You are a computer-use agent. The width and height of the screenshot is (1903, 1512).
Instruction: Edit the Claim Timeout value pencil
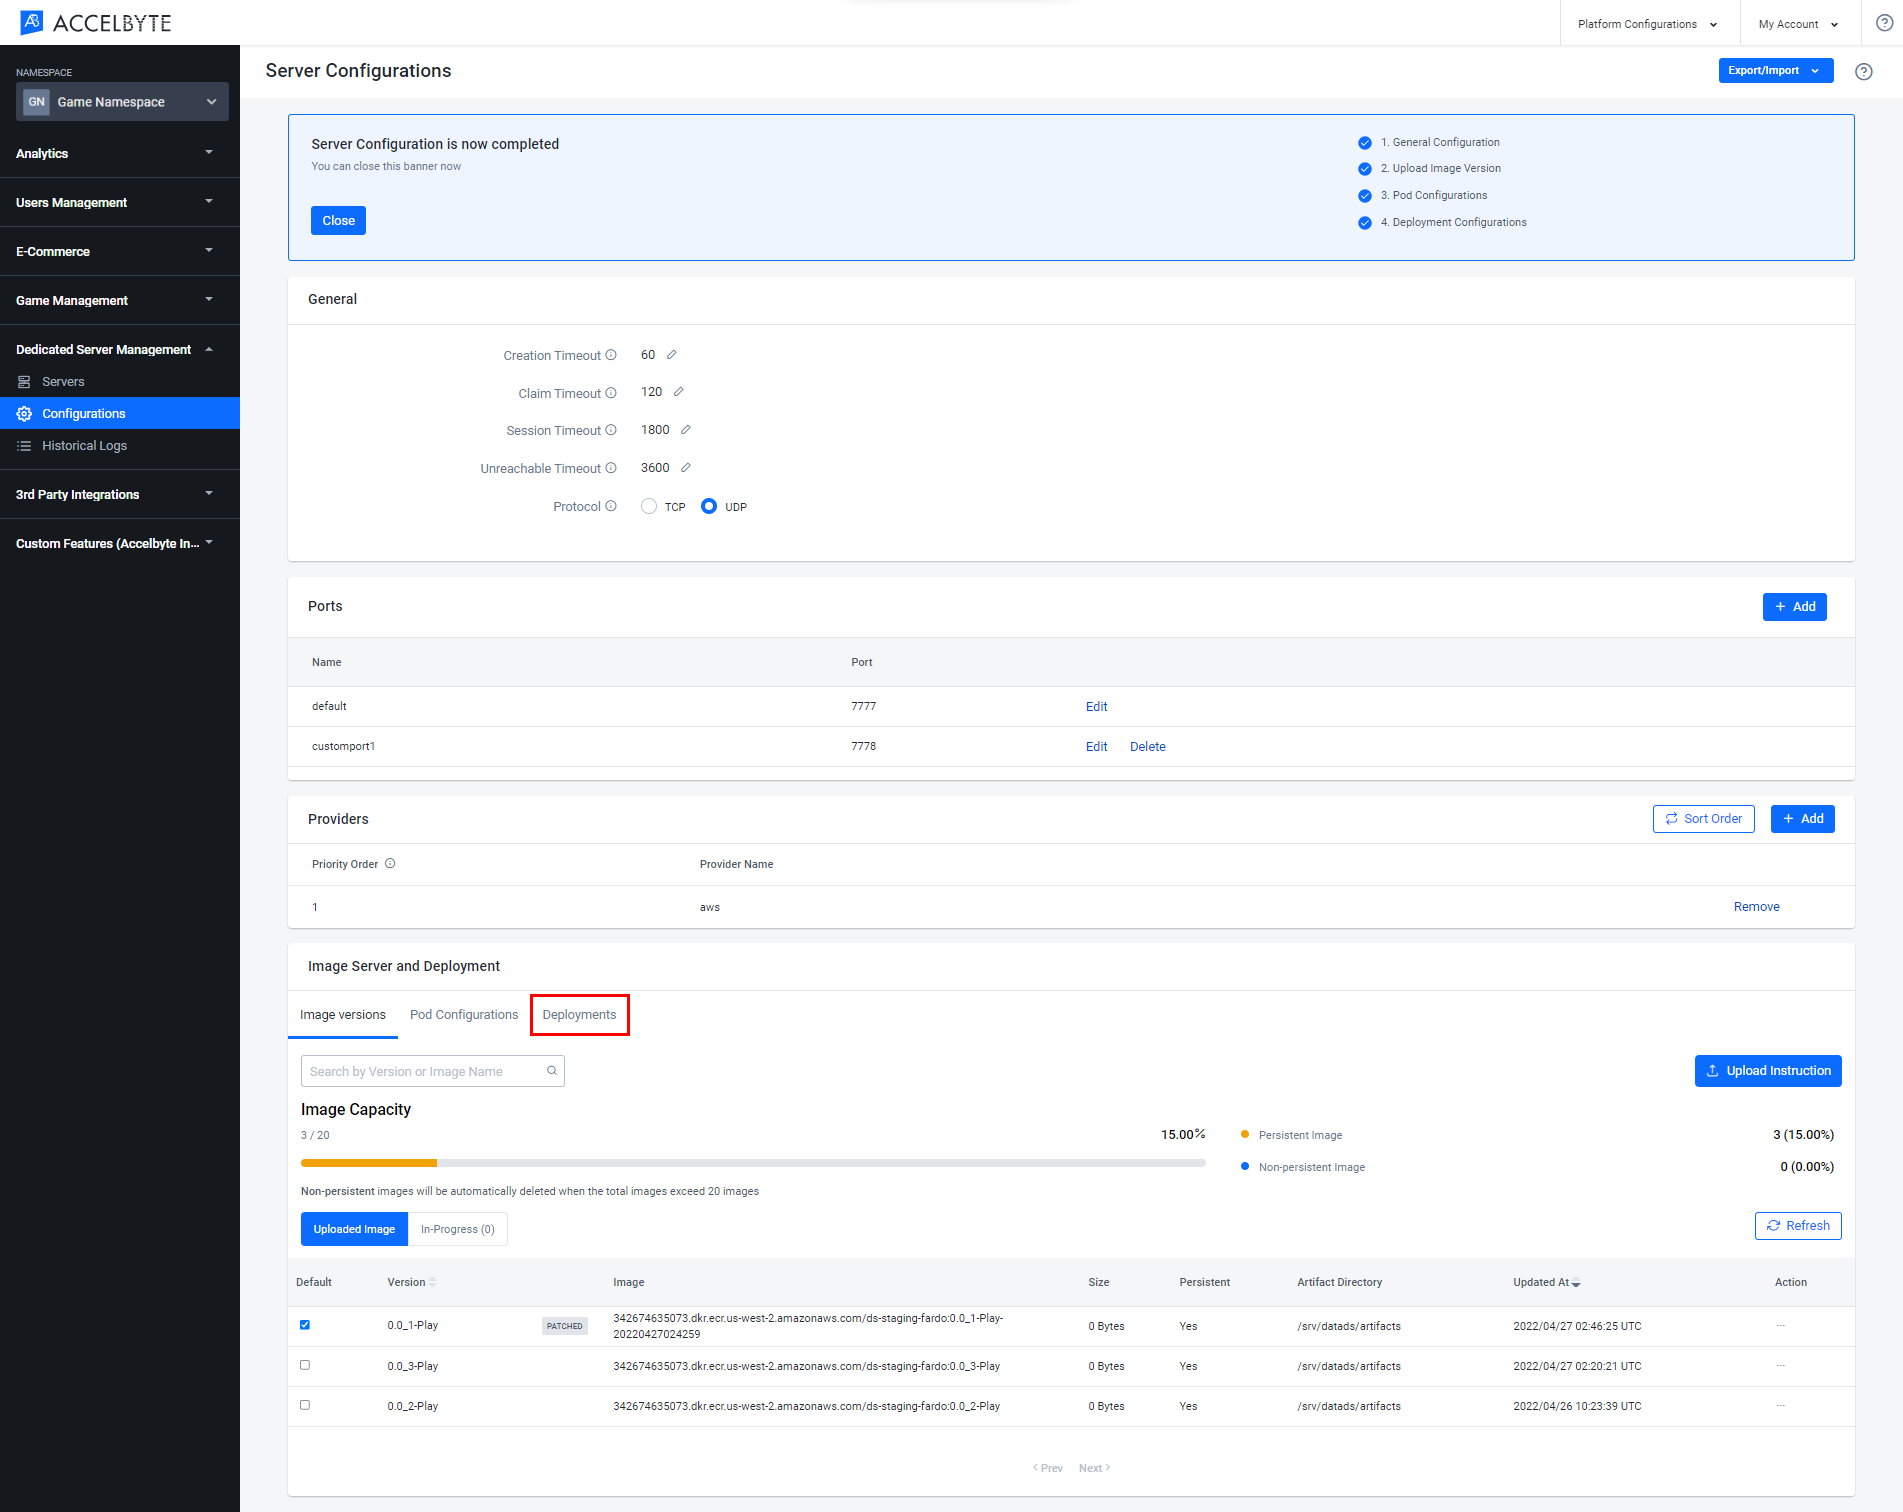[x=678, y=392]
